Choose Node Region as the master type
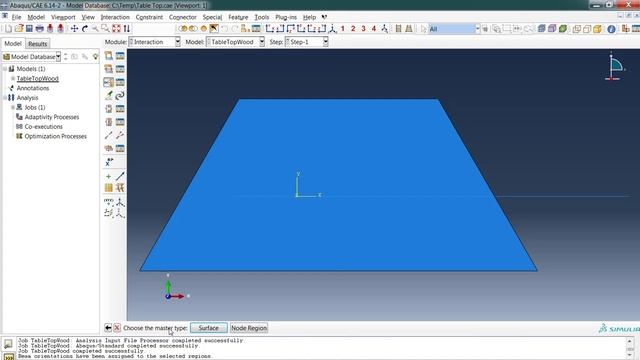This screenshot has width=640, height=360. [249, 328]
